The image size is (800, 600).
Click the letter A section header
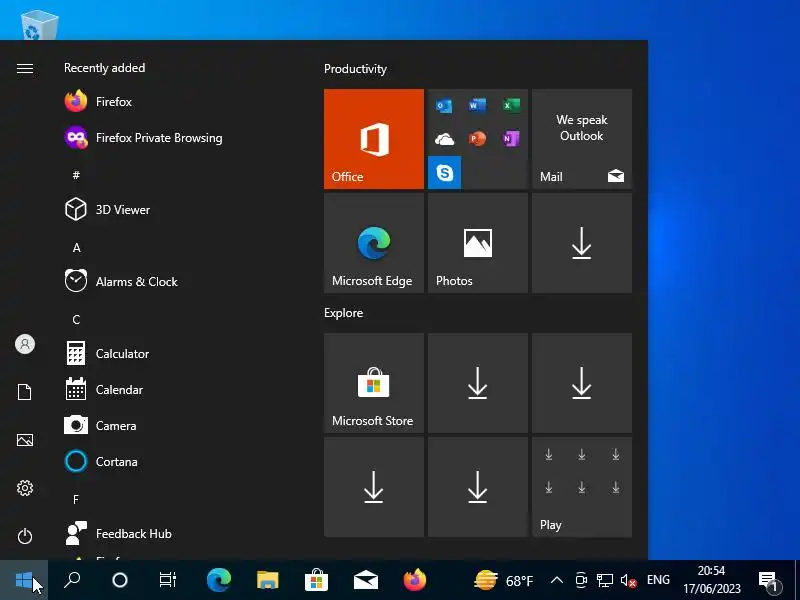tap(77, 248)
